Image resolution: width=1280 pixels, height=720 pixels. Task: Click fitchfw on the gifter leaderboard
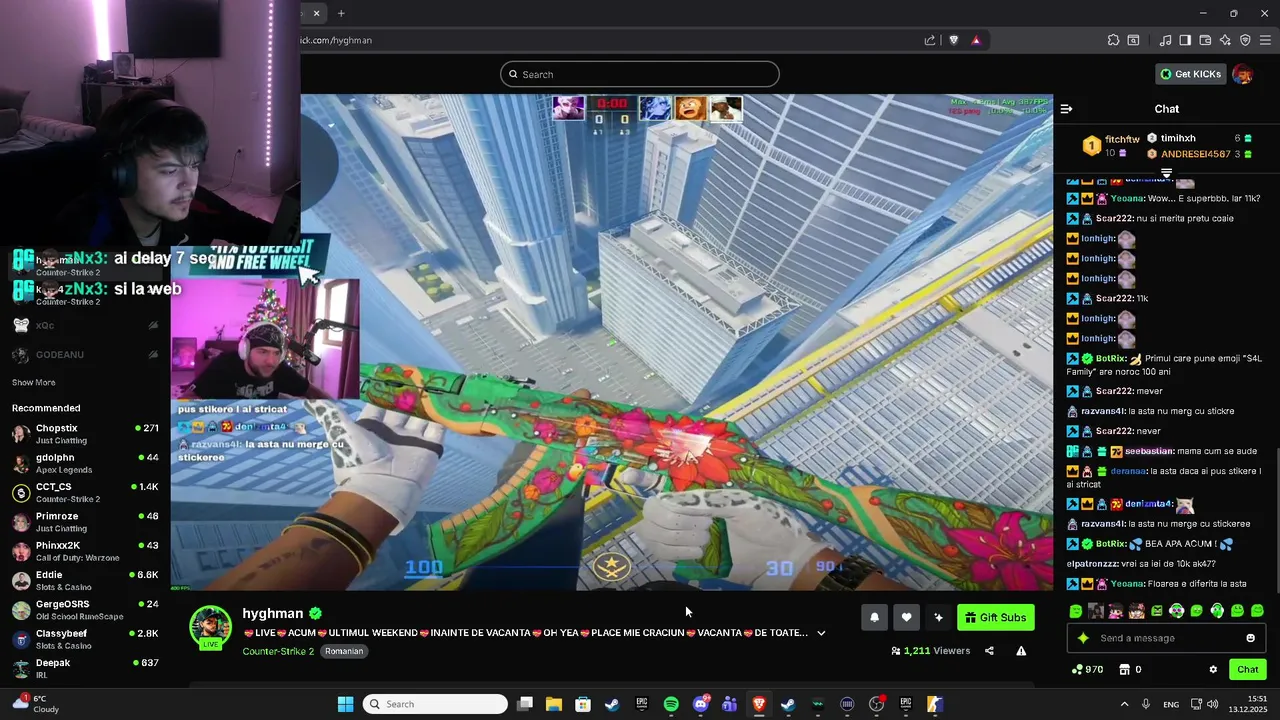(1122, 139)
